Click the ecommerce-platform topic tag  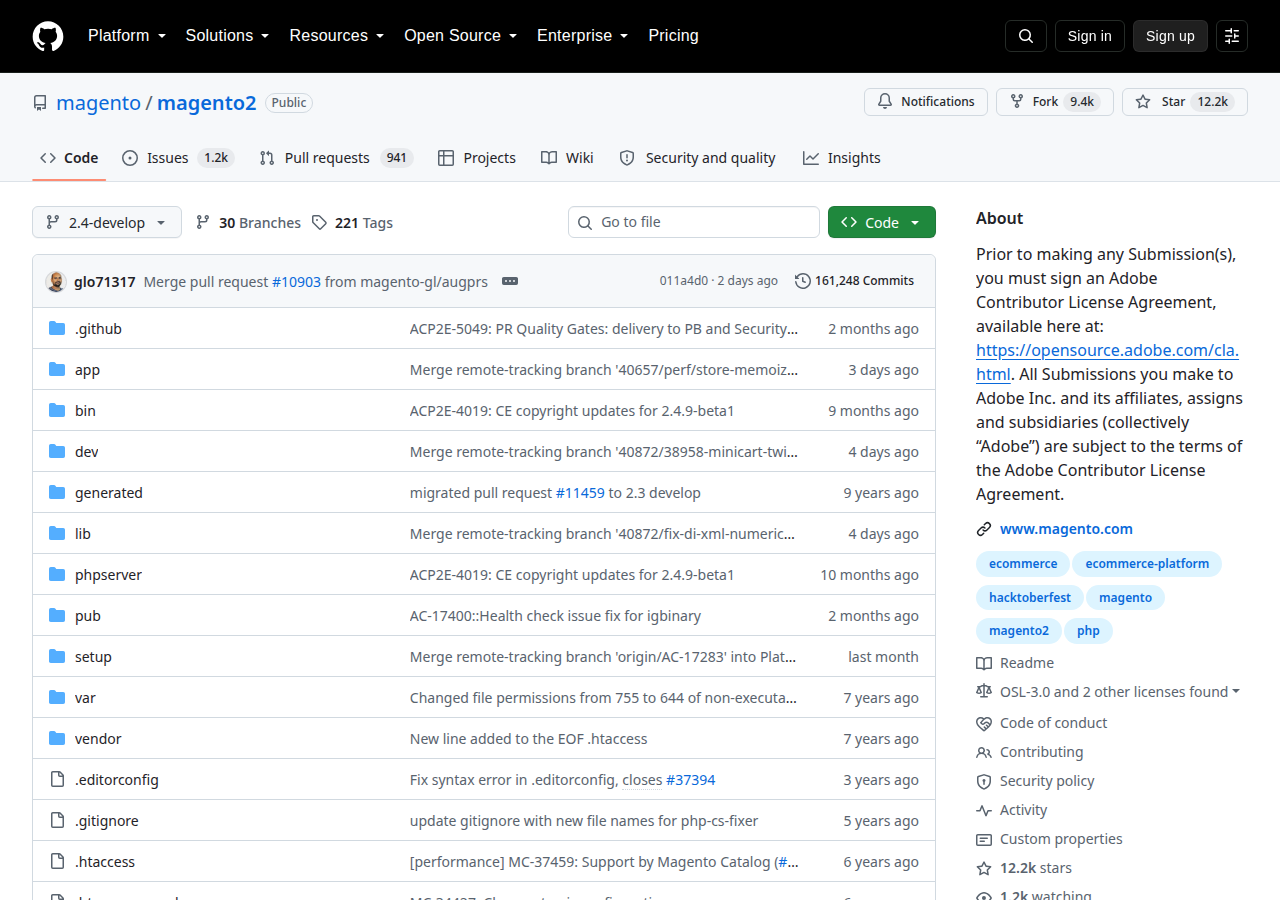[x=1147, y=564]
